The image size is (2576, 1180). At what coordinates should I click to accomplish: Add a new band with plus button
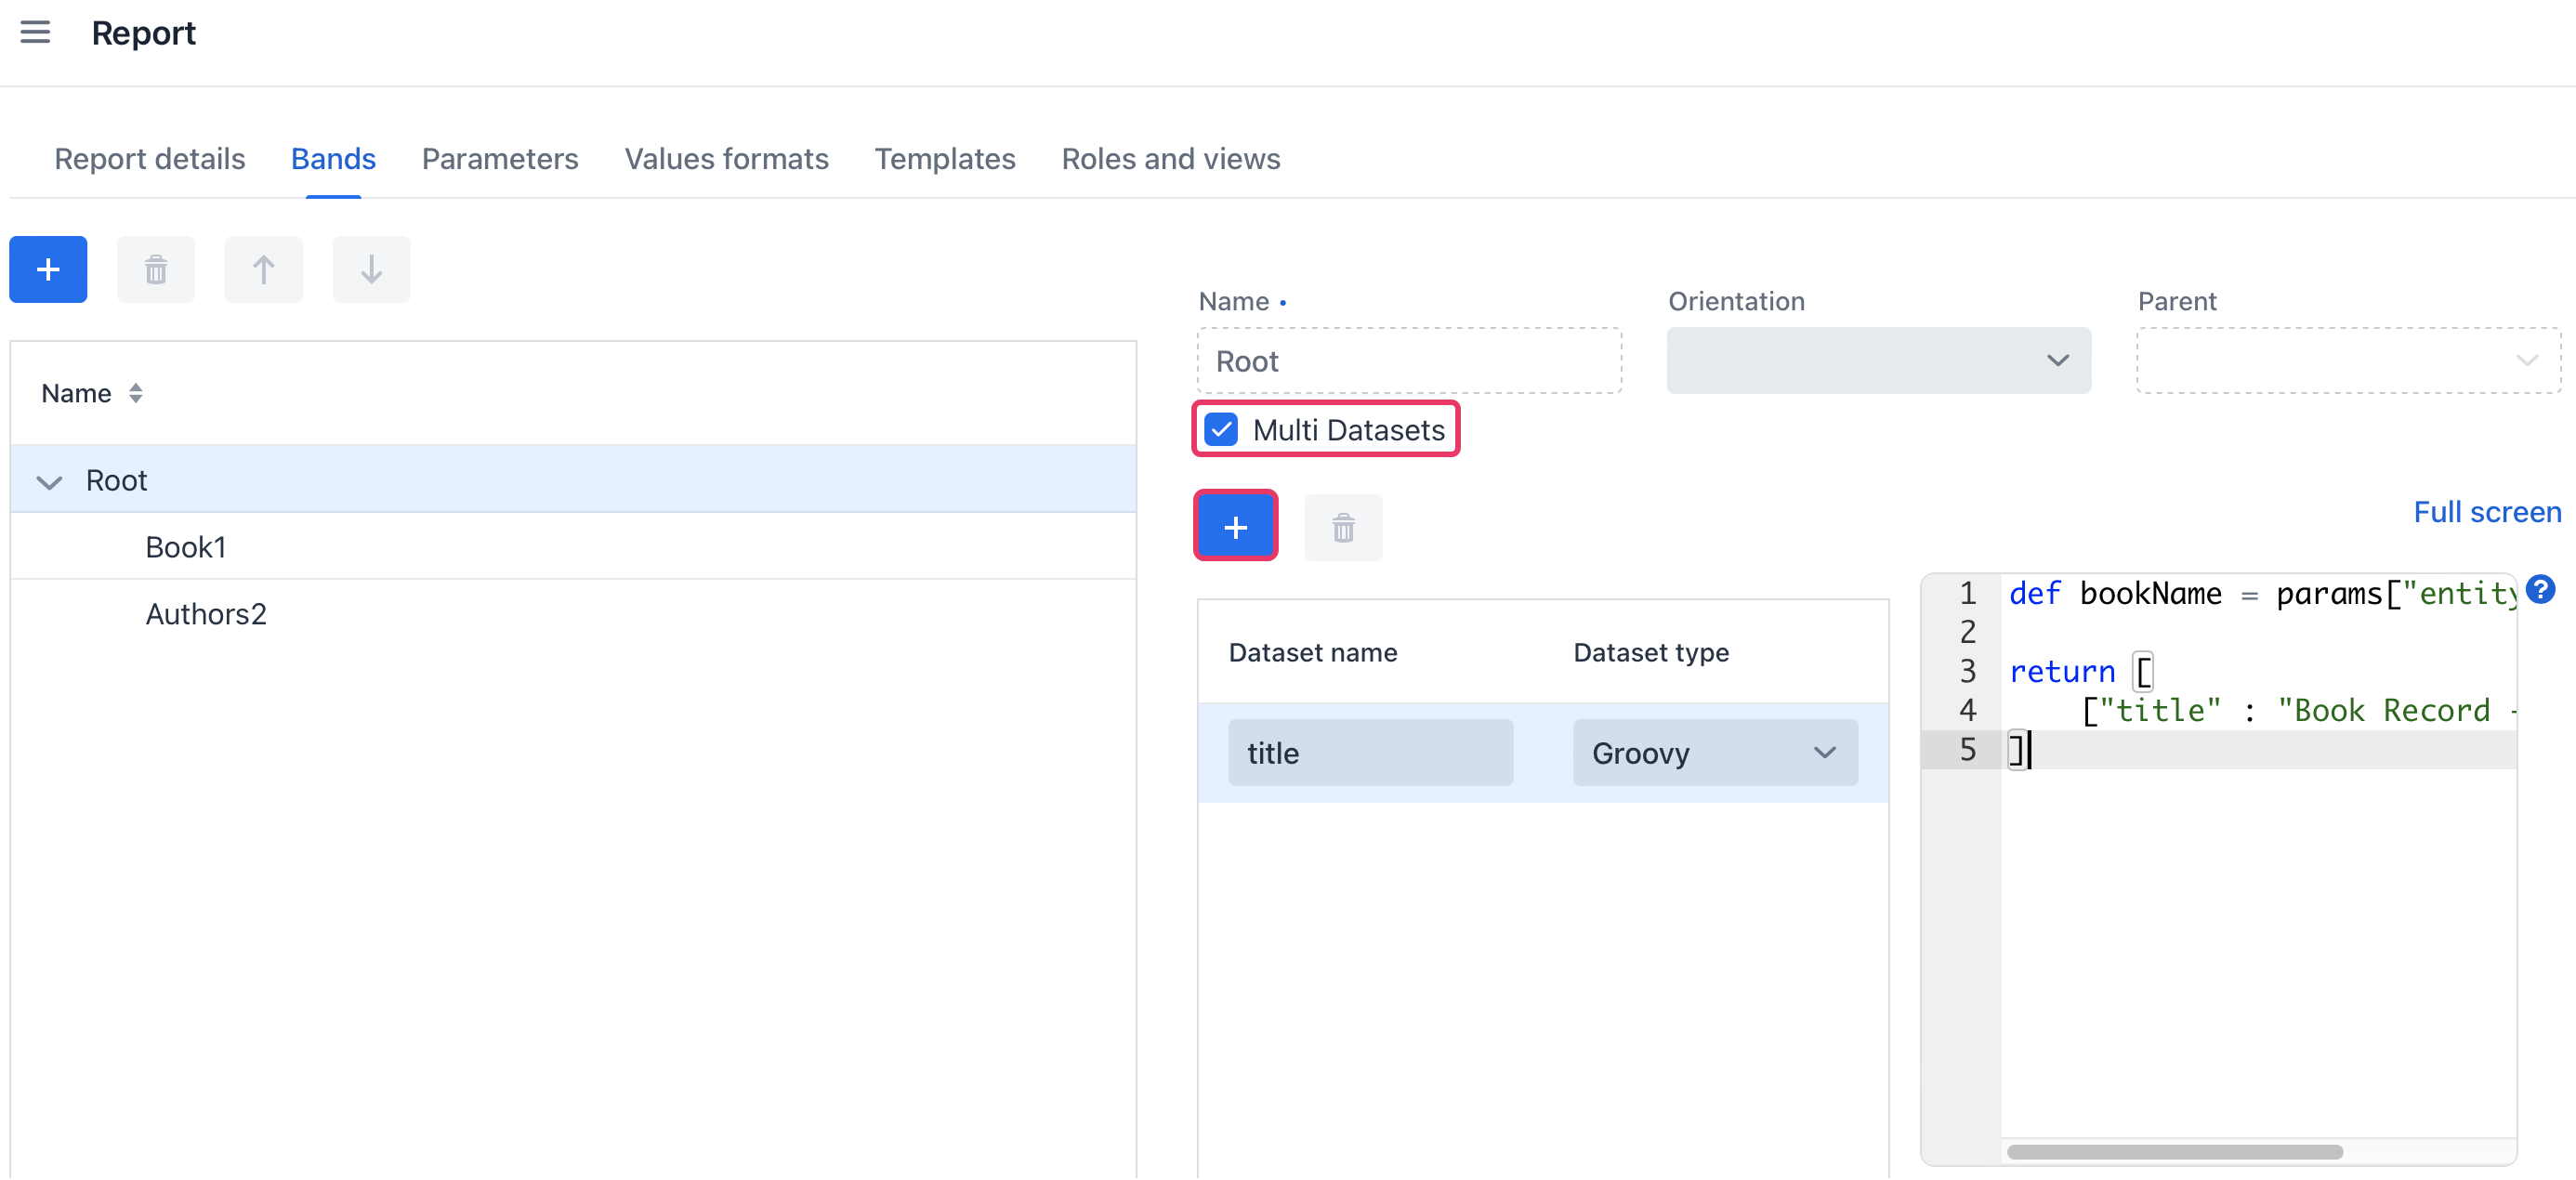click(48, 269)
